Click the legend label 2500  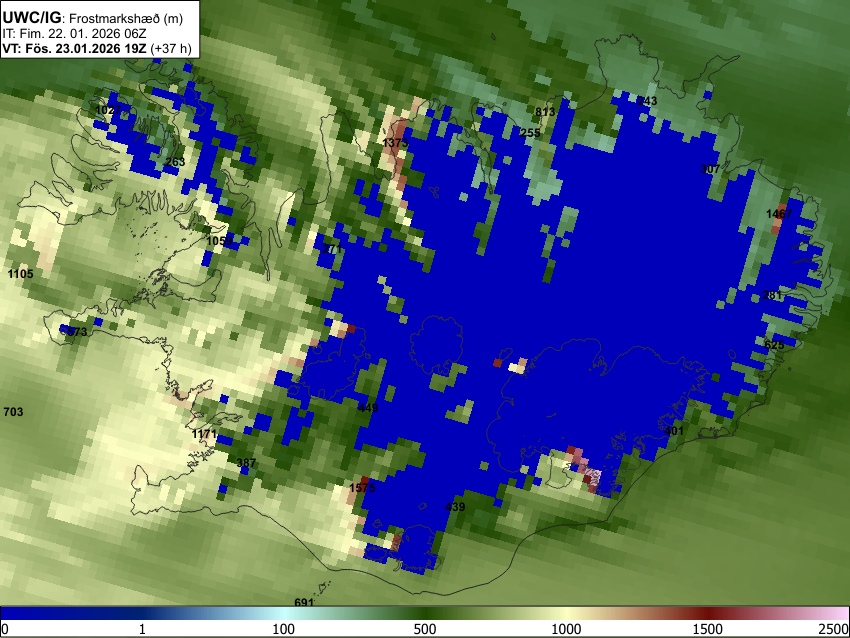pos(834,629)
